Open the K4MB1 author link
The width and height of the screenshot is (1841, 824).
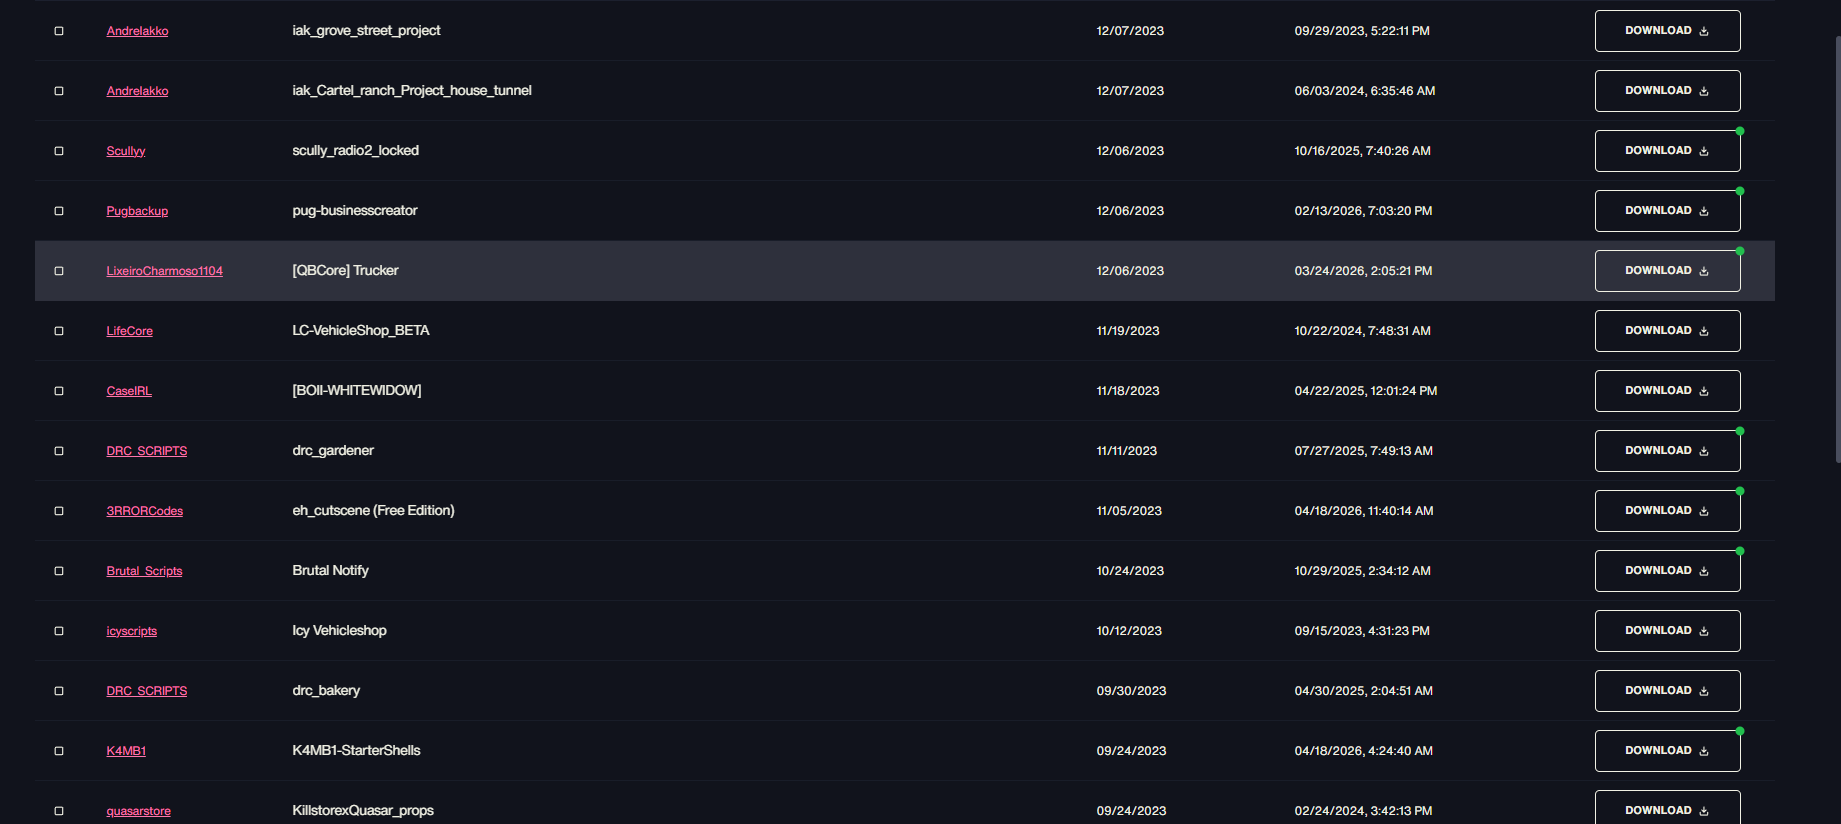tap(126, 751)
